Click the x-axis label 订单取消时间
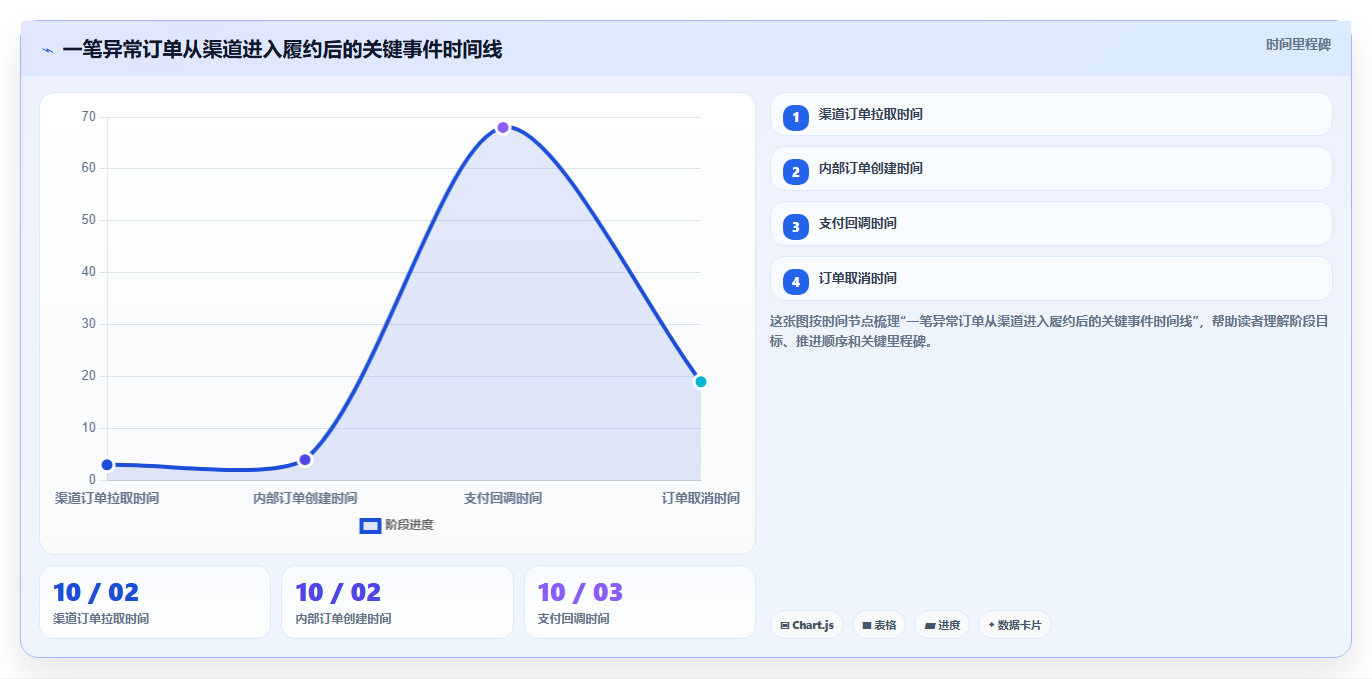1372x679 pixels. (701, 498)
